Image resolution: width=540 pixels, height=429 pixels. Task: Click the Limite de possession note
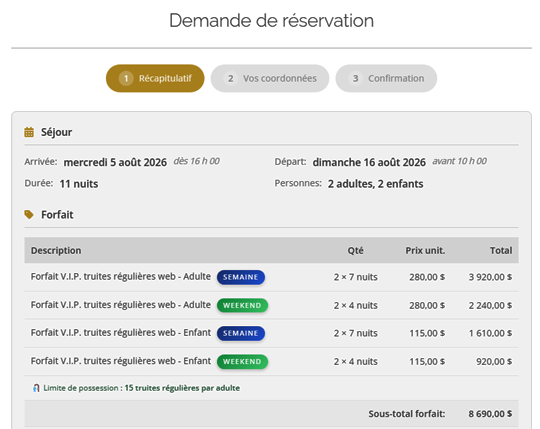(x=142, y=388)
